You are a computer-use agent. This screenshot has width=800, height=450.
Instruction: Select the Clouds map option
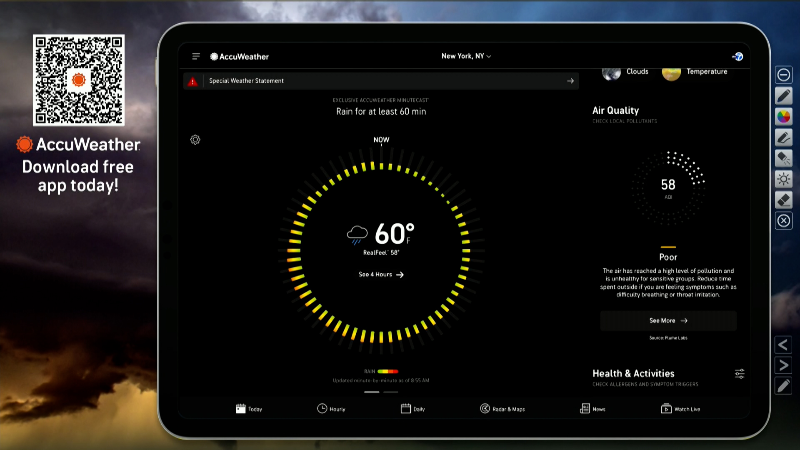coord(625,72)
